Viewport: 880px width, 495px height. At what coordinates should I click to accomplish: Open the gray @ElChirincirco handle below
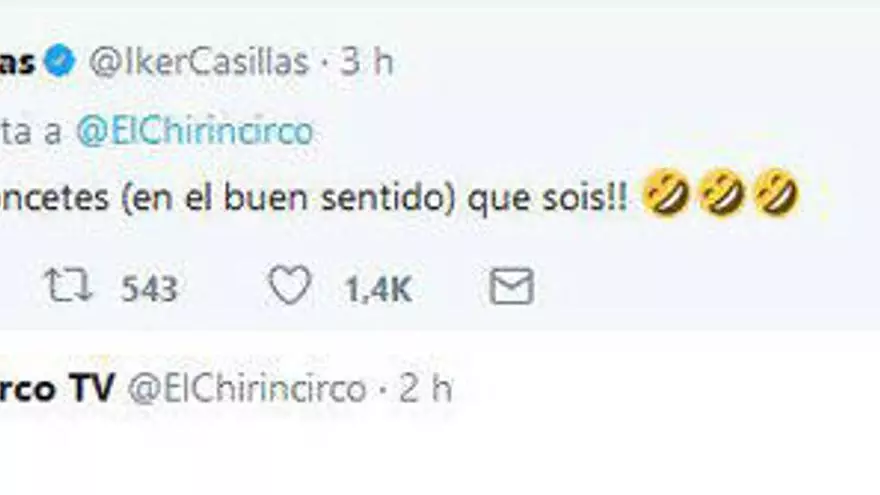[x=248, y=388]
